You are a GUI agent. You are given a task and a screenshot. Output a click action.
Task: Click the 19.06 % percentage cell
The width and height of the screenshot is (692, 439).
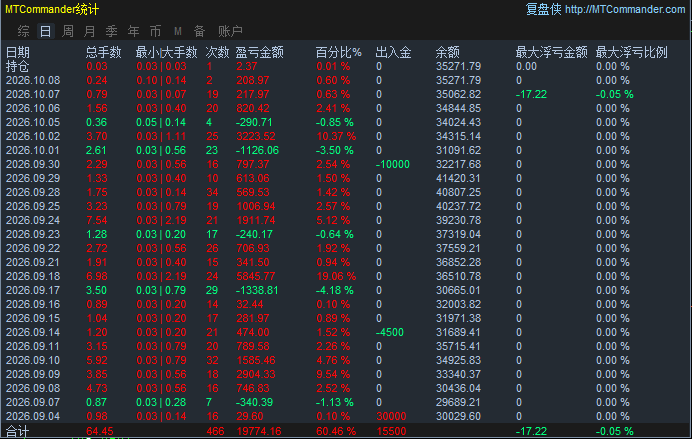[336, 276]
